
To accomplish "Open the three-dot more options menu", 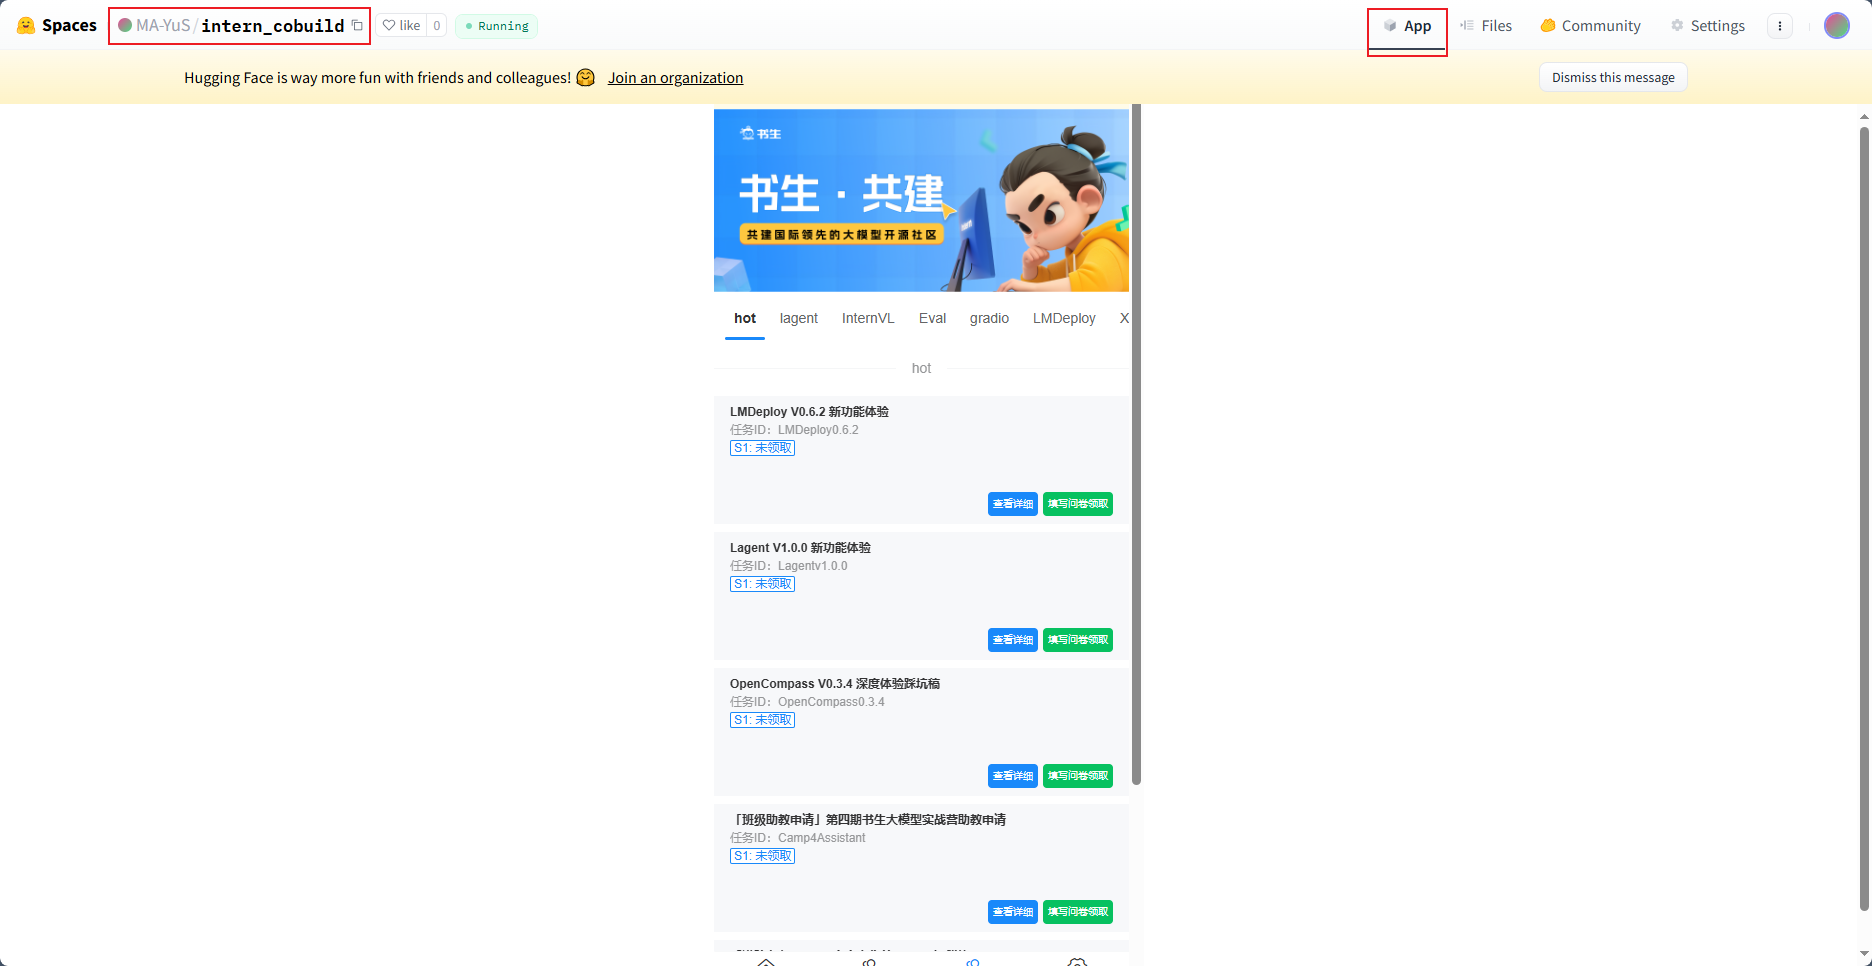I will 1780,26.
